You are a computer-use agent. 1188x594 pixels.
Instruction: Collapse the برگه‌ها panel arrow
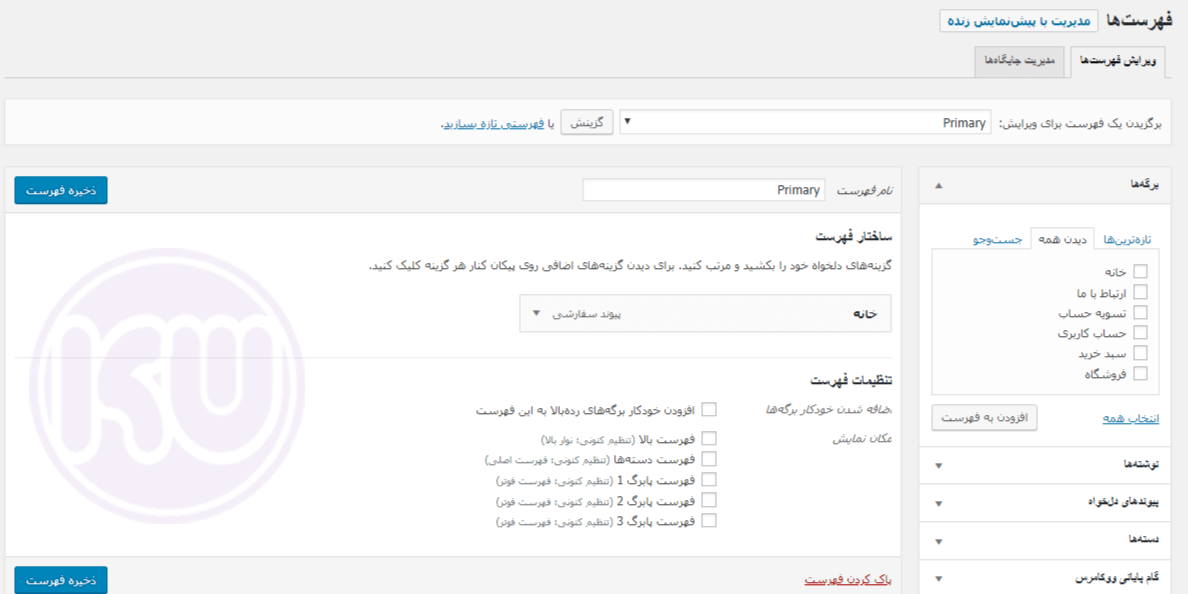pos(939,185)
